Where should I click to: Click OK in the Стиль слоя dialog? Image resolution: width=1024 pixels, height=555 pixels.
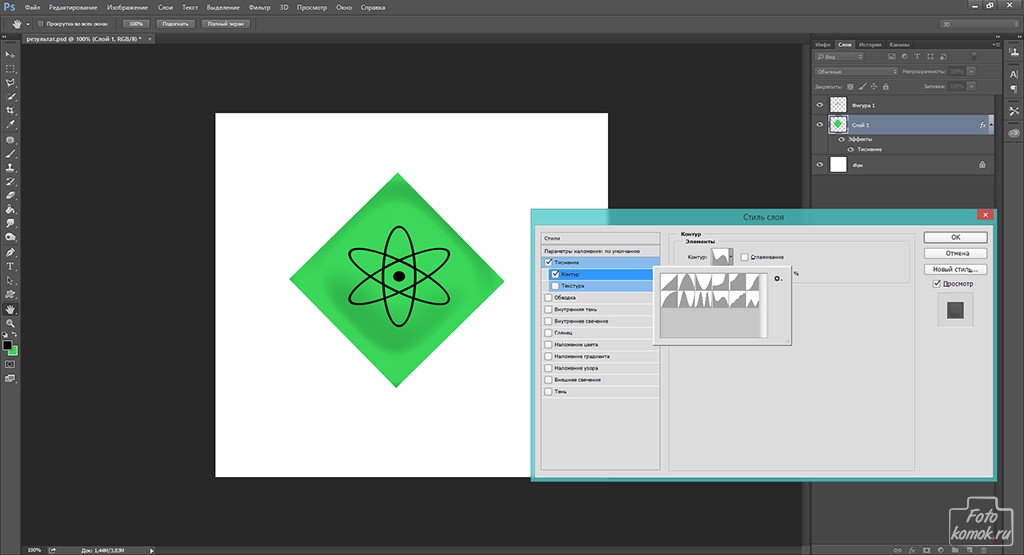(955, 237)
